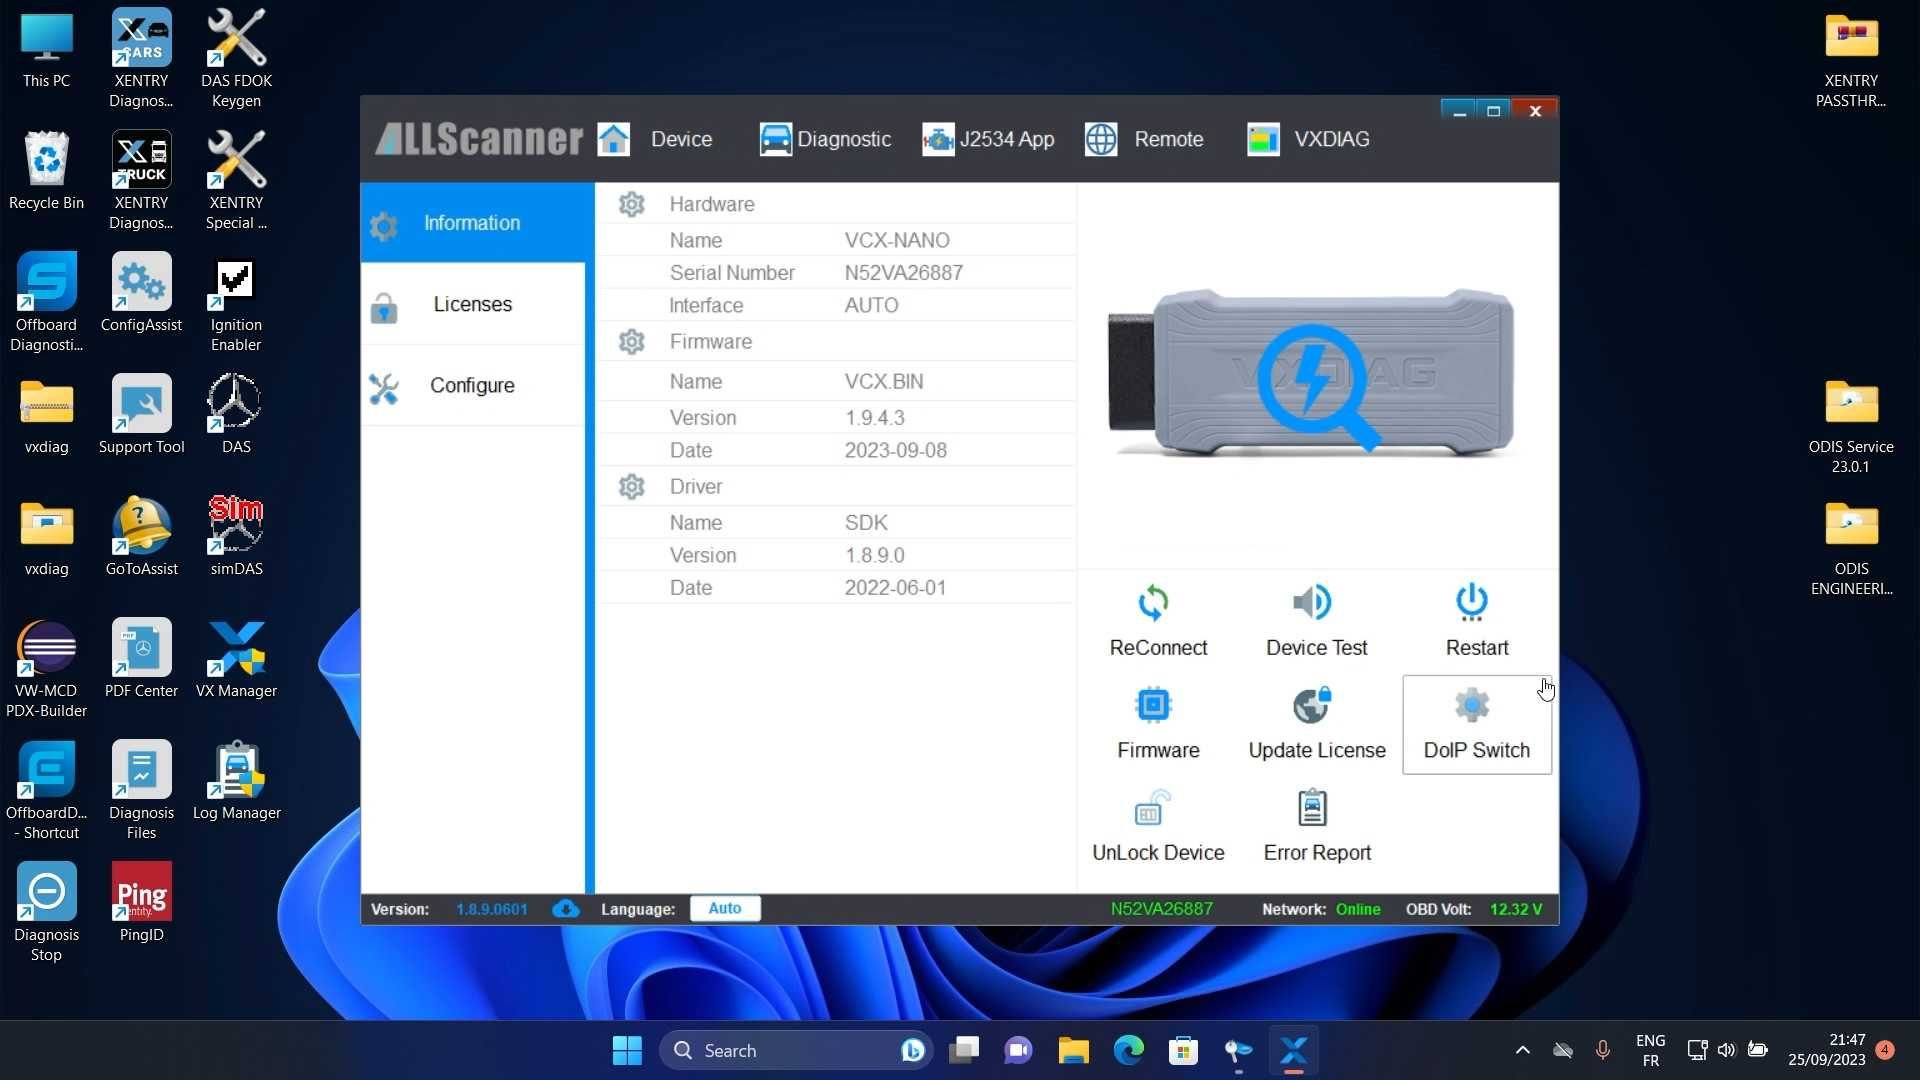Select the DAS FDOK Keygen desktop icon
1920x1080 pixels.
236,58
